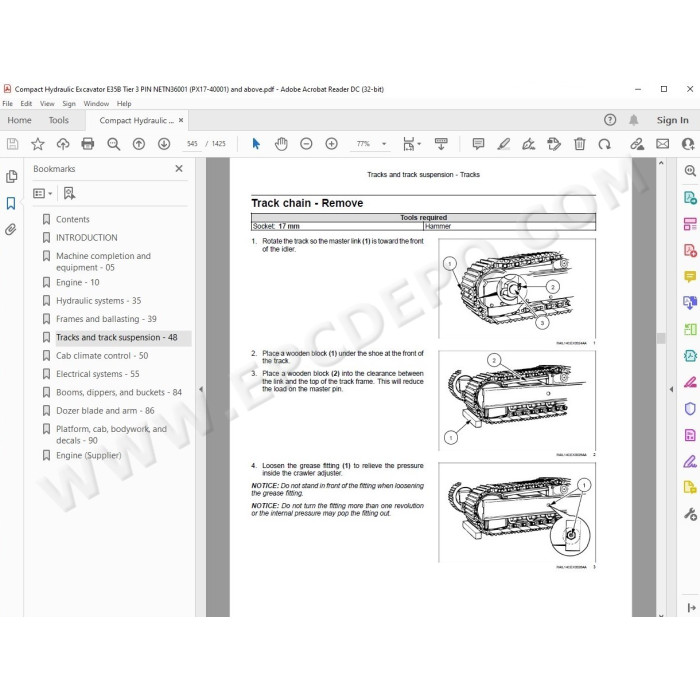Activate the hand pan tool
The height and width of the screenshot is (700, 700).
click(x=281, y=144)
